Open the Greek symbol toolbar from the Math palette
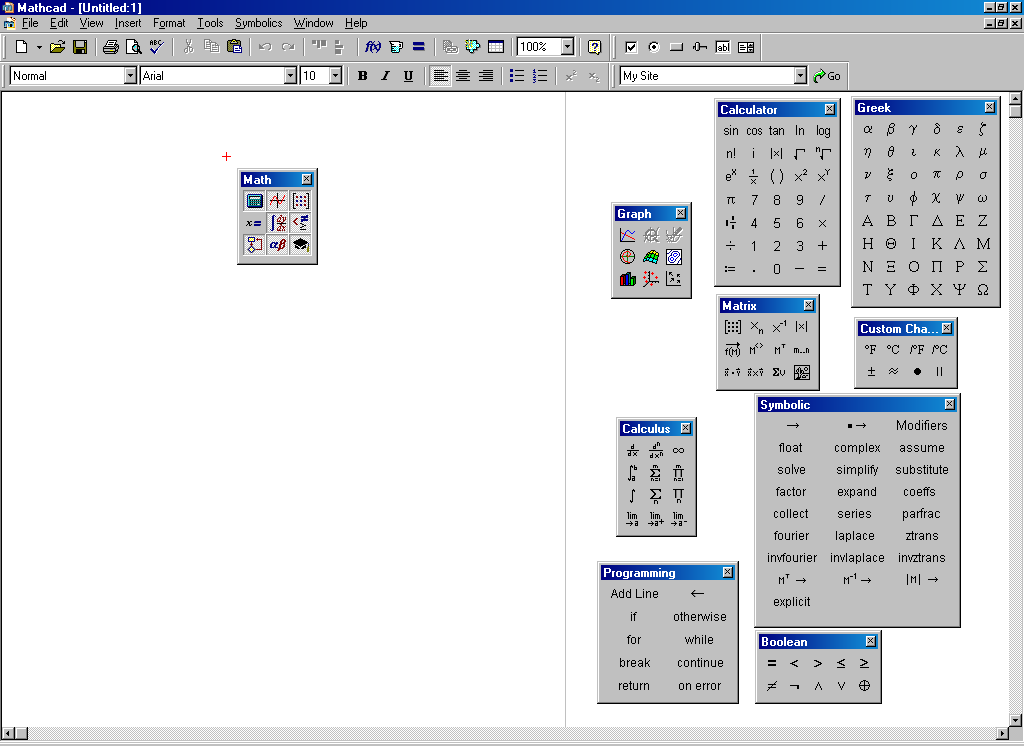This screenshot has width=1024, height=746. coord(278,245)
